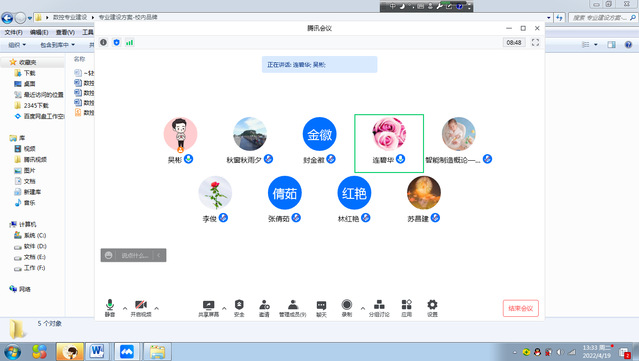Viewport: 639px width, 361px height.
Task: Open the chat window
Action: 321,308
